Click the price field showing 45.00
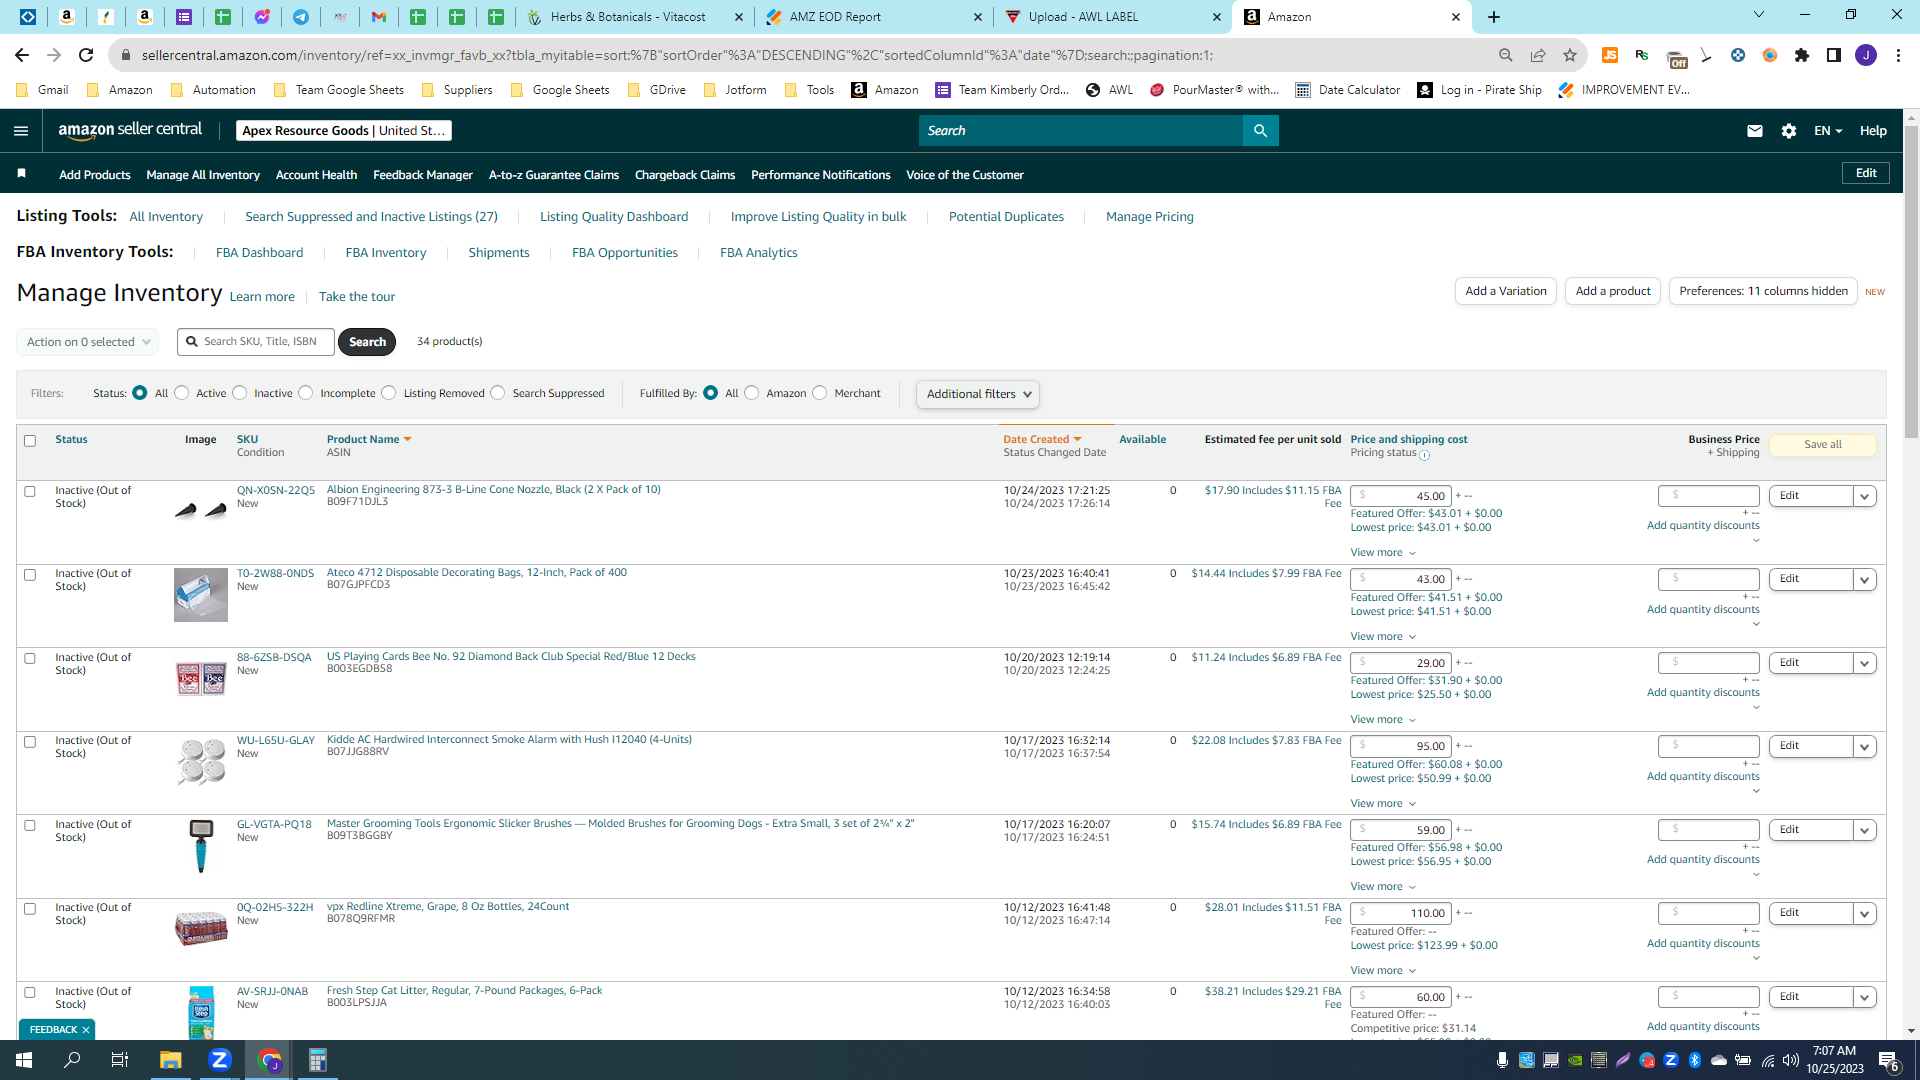This screenshot has width=1920, height=1080. pos(1400,496)
